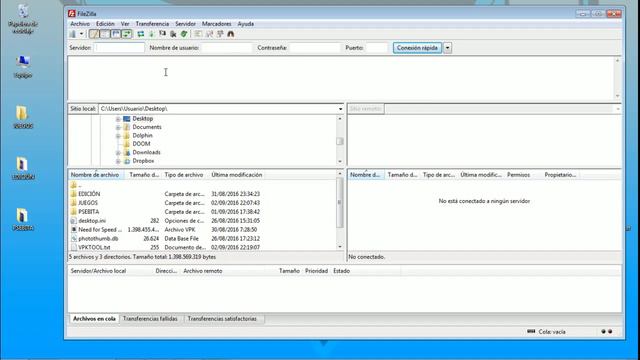Open the Edición menu
This screenshot has height=360, width=640.
point(105,24)
